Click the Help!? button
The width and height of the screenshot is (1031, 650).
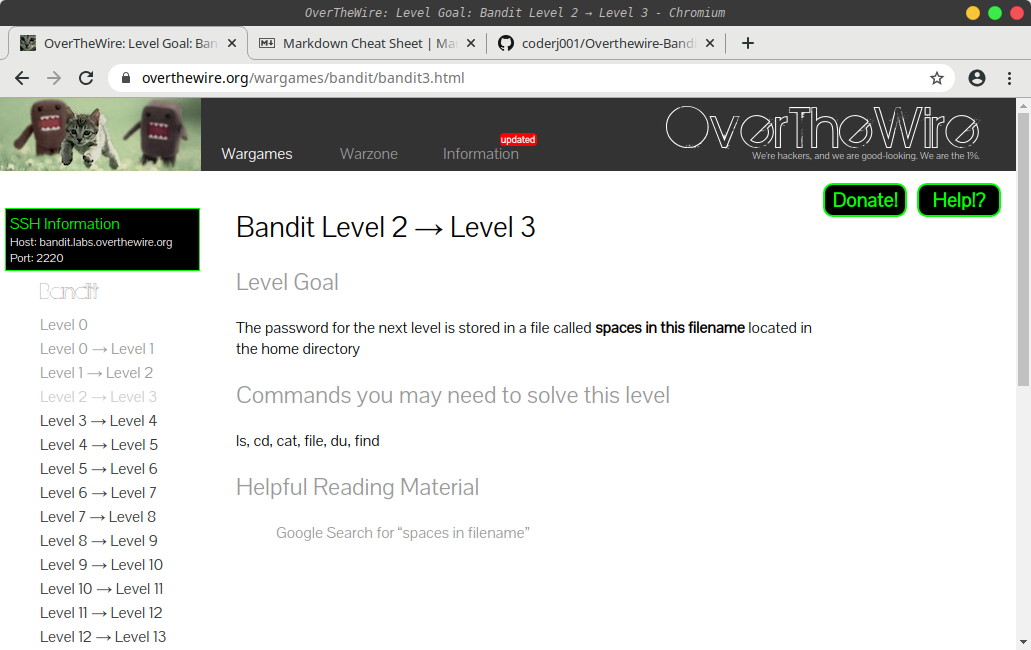click(x=959, y=200)
